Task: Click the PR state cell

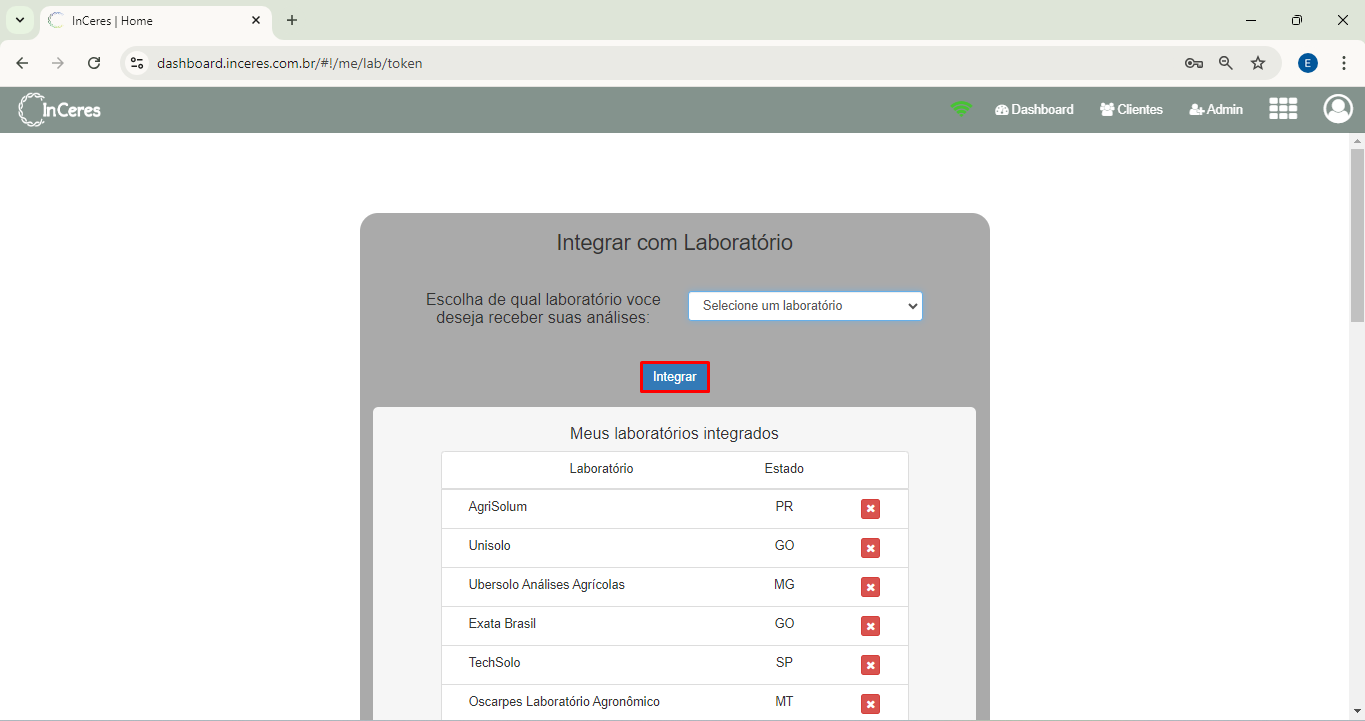Action: (784, 507)
